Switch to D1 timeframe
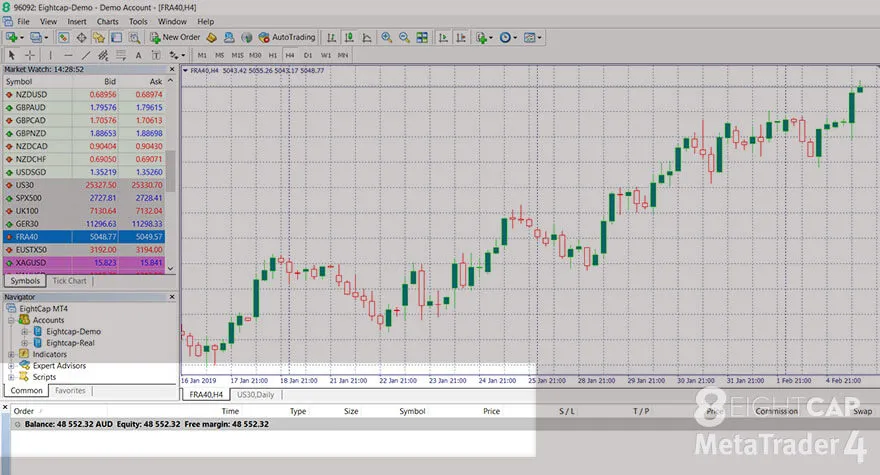Viewport: 880px width, 475px height. click(x=308, y=55)
